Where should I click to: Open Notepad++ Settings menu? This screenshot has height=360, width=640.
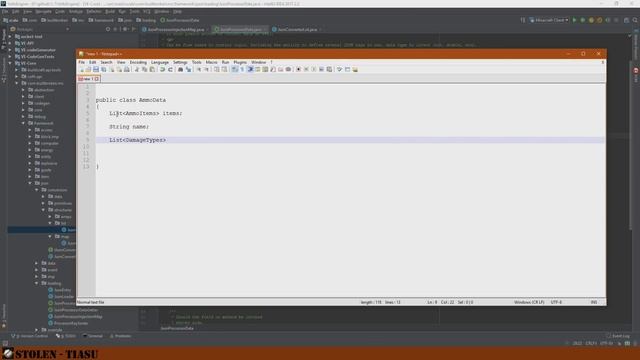click(180, 62)
